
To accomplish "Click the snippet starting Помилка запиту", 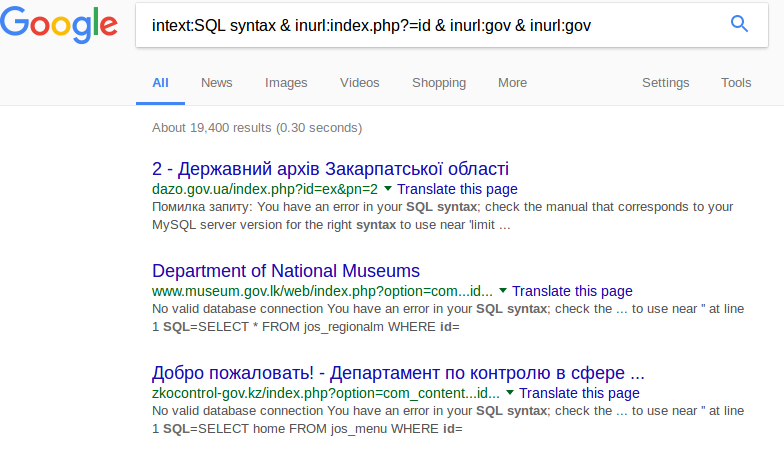I will click(x=442, y=216).
